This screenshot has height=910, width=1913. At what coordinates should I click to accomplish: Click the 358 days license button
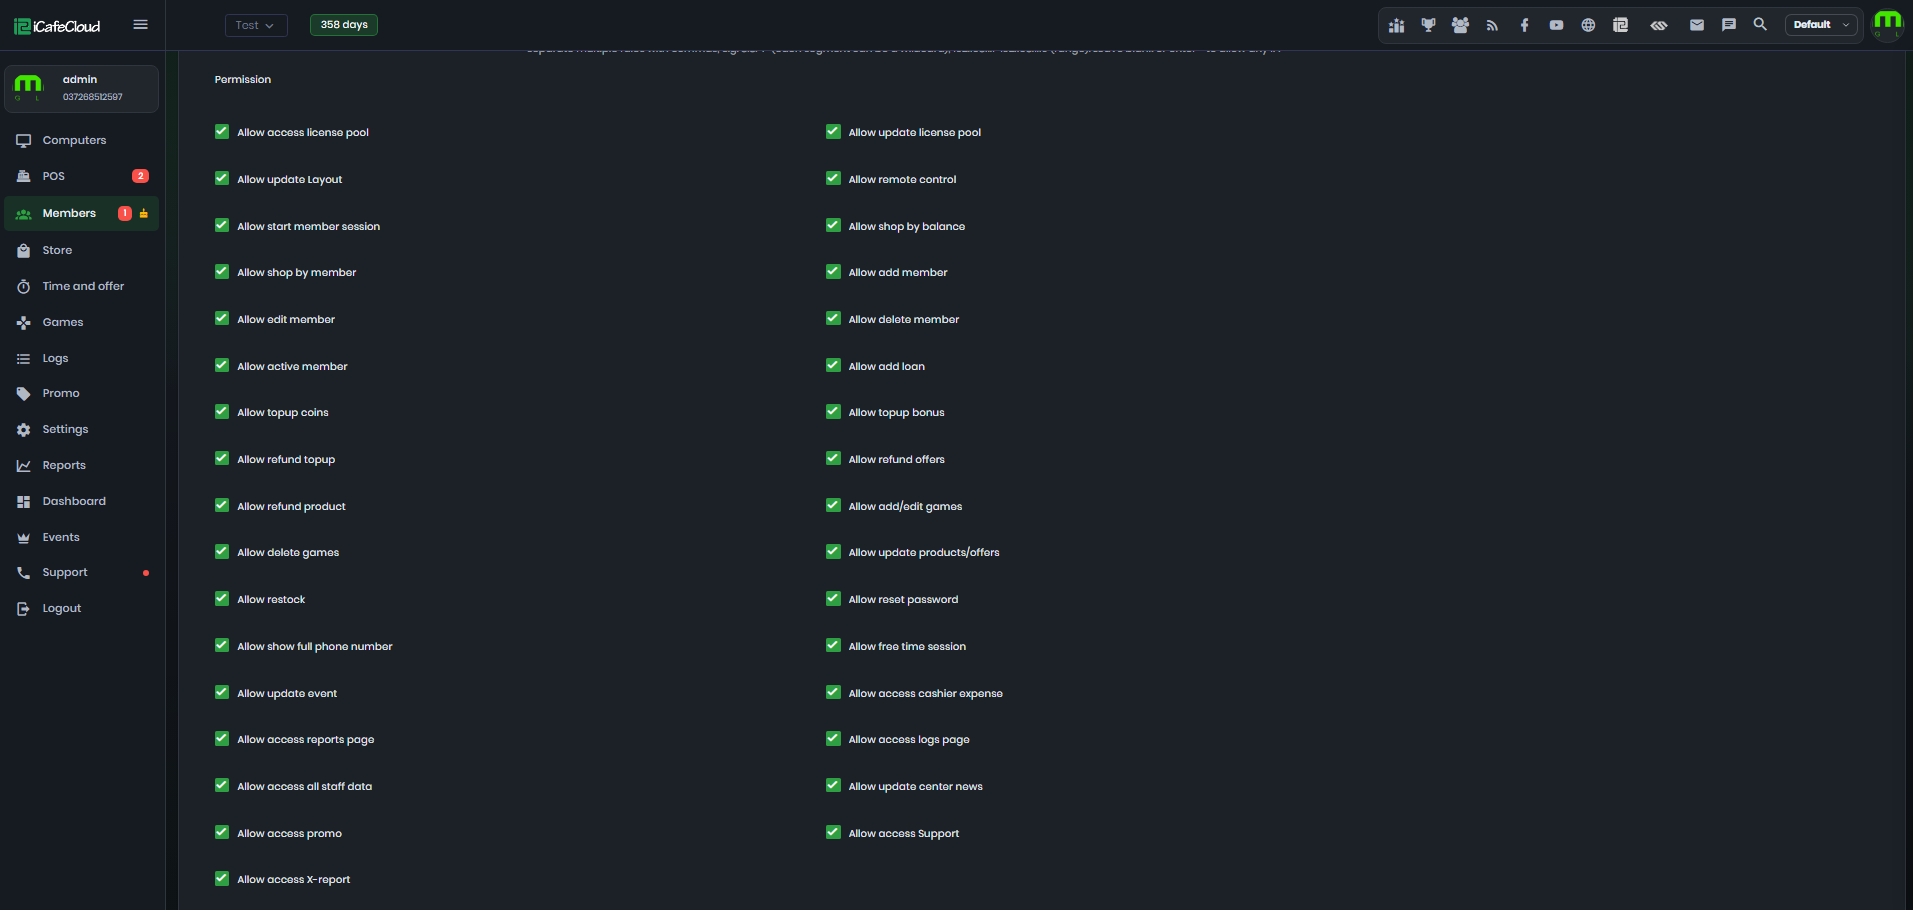tap(344, 25)
